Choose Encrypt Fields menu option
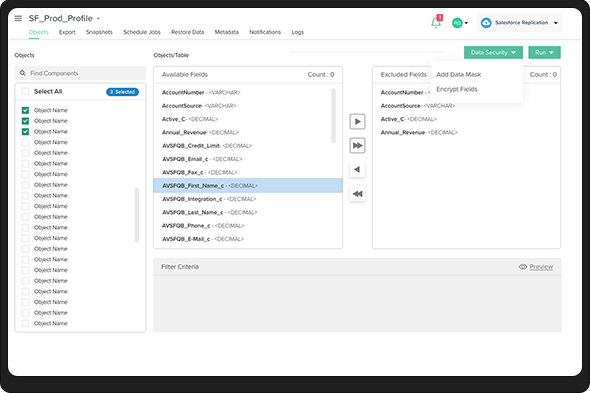Viewport: 590px width, 393px height. pos(456,89)
